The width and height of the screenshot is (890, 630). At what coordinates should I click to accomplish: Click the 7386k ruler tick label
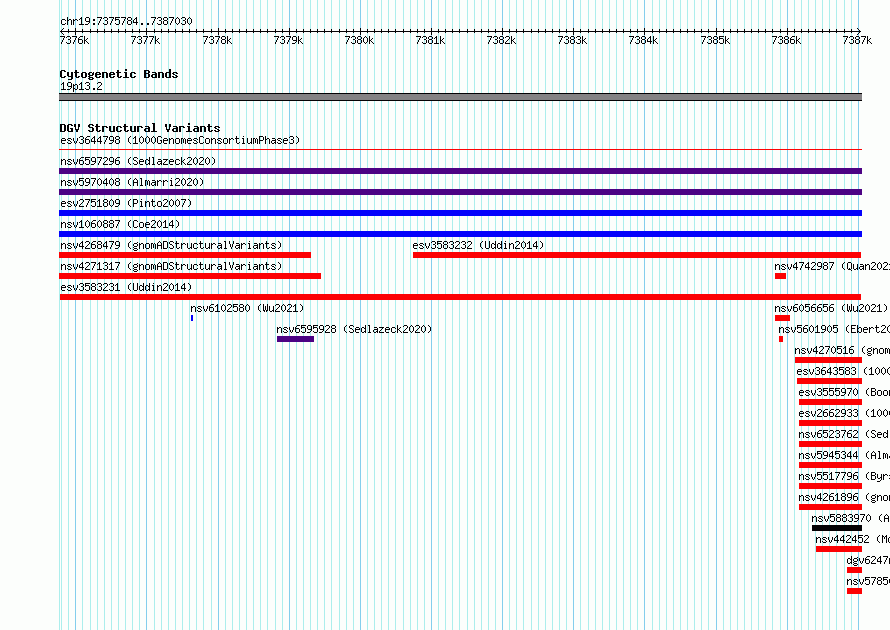786,40
